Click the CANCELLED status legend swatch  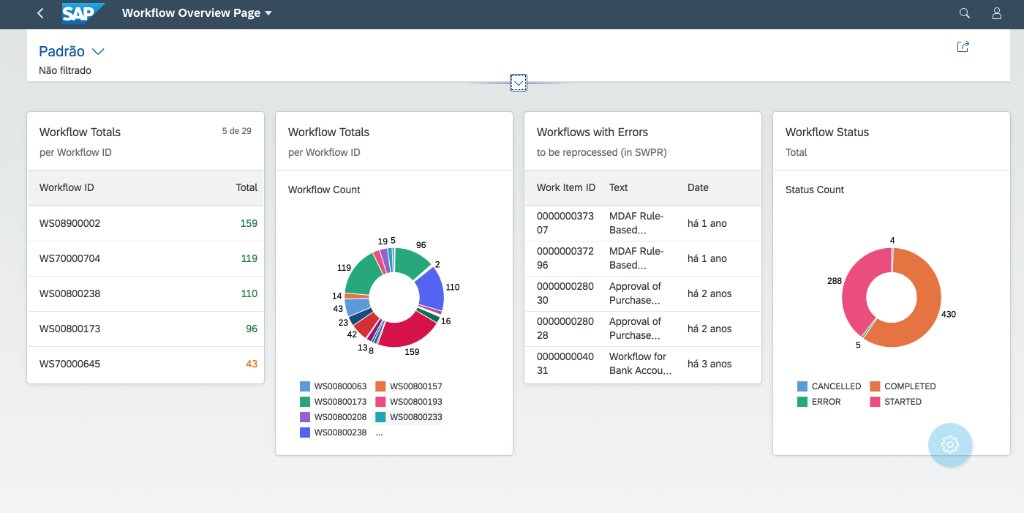coord(803,386)
